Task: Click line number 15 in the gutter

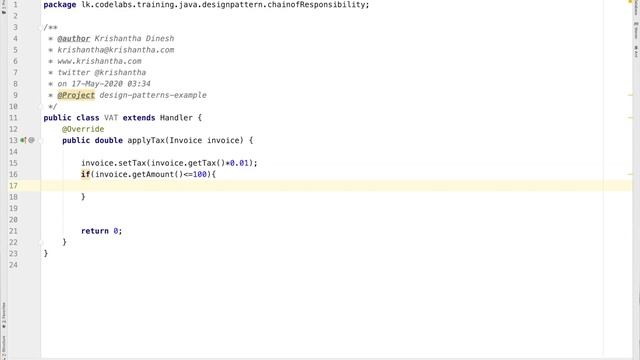Action: (x=13, y=163)
